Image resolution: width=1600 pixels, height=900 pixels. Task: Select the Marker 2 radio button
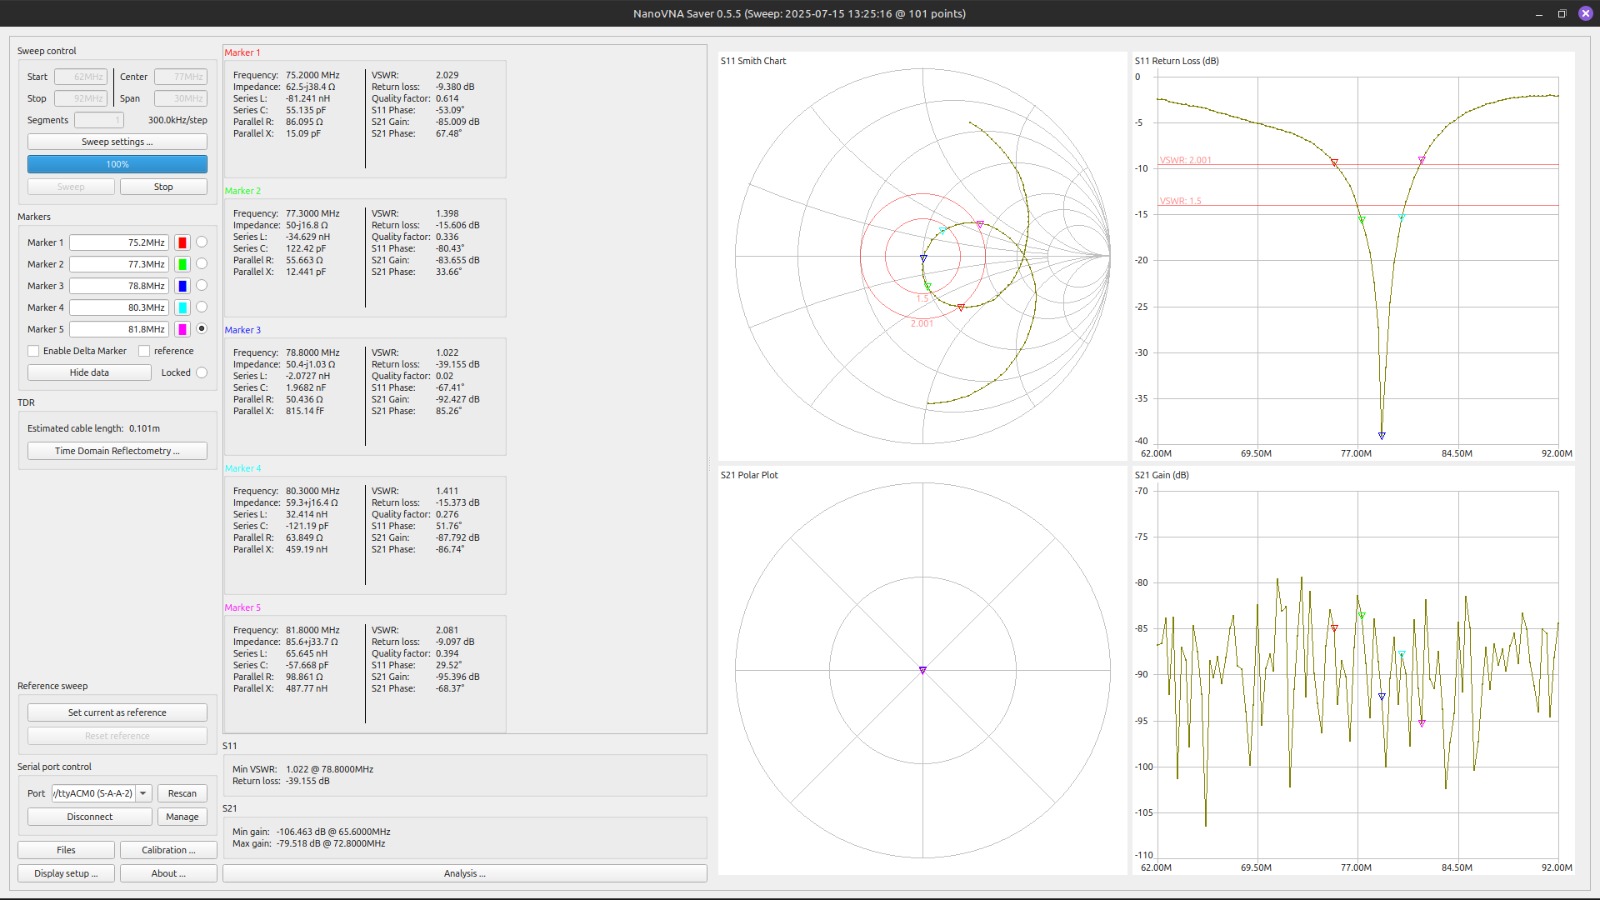coord(202,264)
